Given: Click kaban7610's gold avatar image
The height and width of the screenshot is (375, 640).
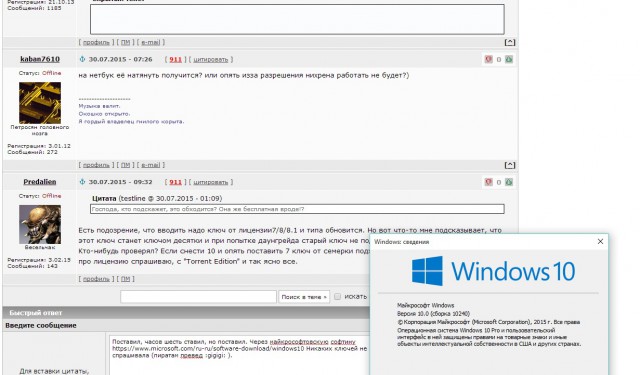Looking at the screenshot, I should coord(40,103).
